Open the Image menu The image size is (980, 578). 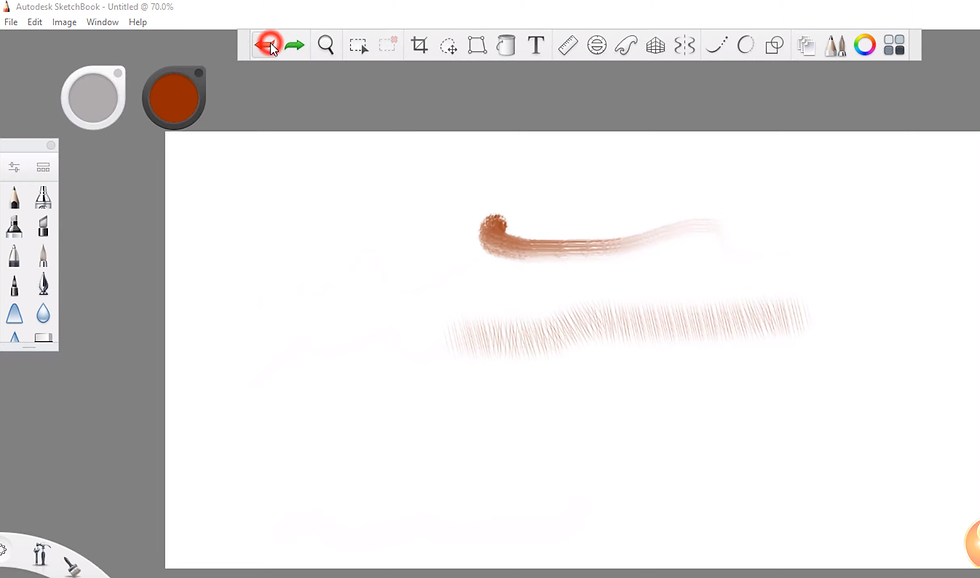[x=64, y=22]
